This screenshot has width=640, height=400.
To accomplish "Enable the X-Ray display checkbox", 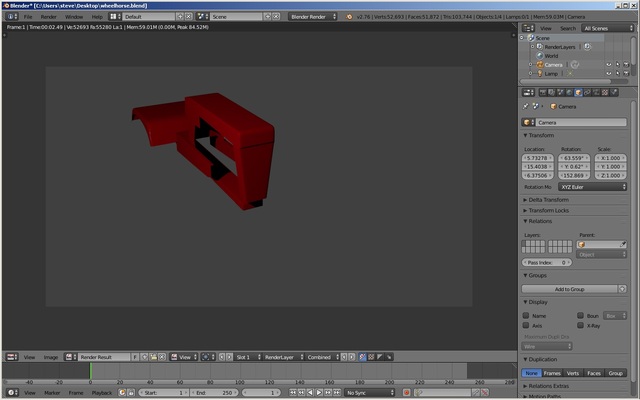I will 582,325.
